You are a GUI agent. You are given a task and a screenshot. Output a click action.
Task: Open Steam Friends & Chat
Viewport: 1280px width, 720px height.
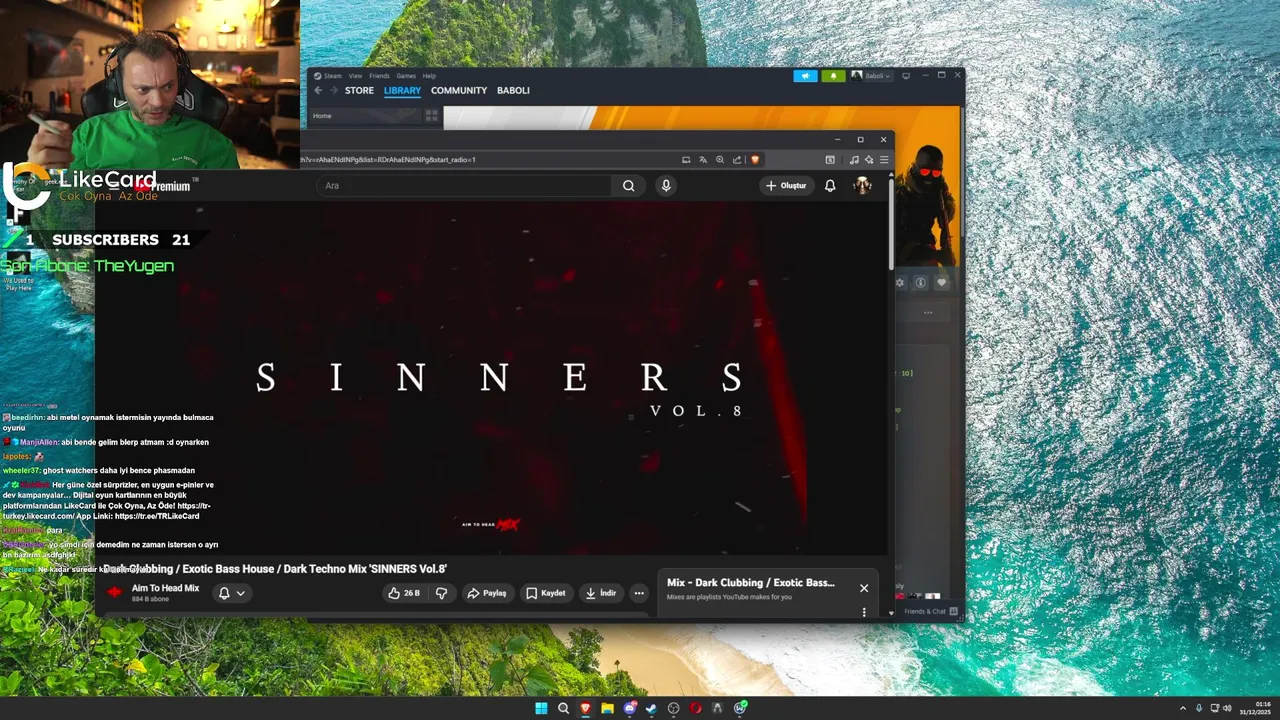[x=930, y=611]
